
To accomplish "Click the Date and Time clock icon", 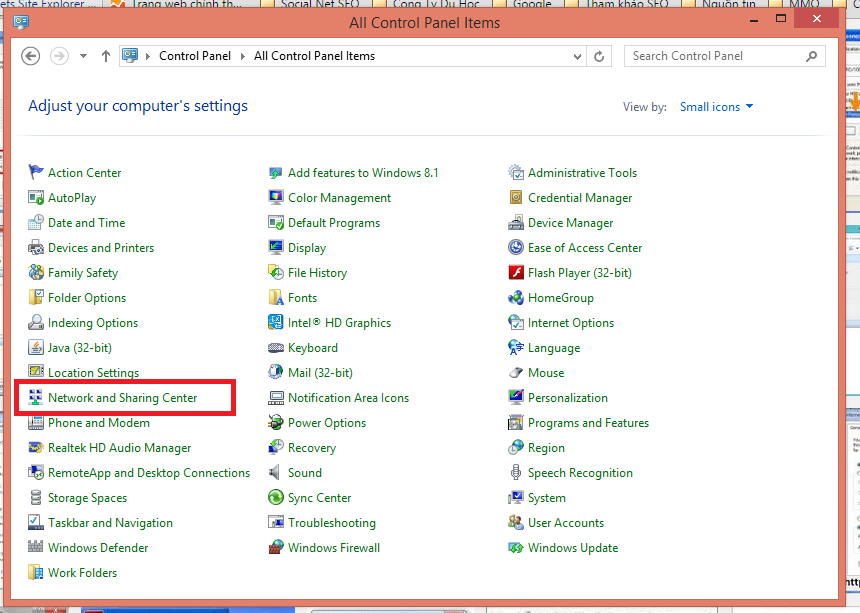I will tap(36, 223).
